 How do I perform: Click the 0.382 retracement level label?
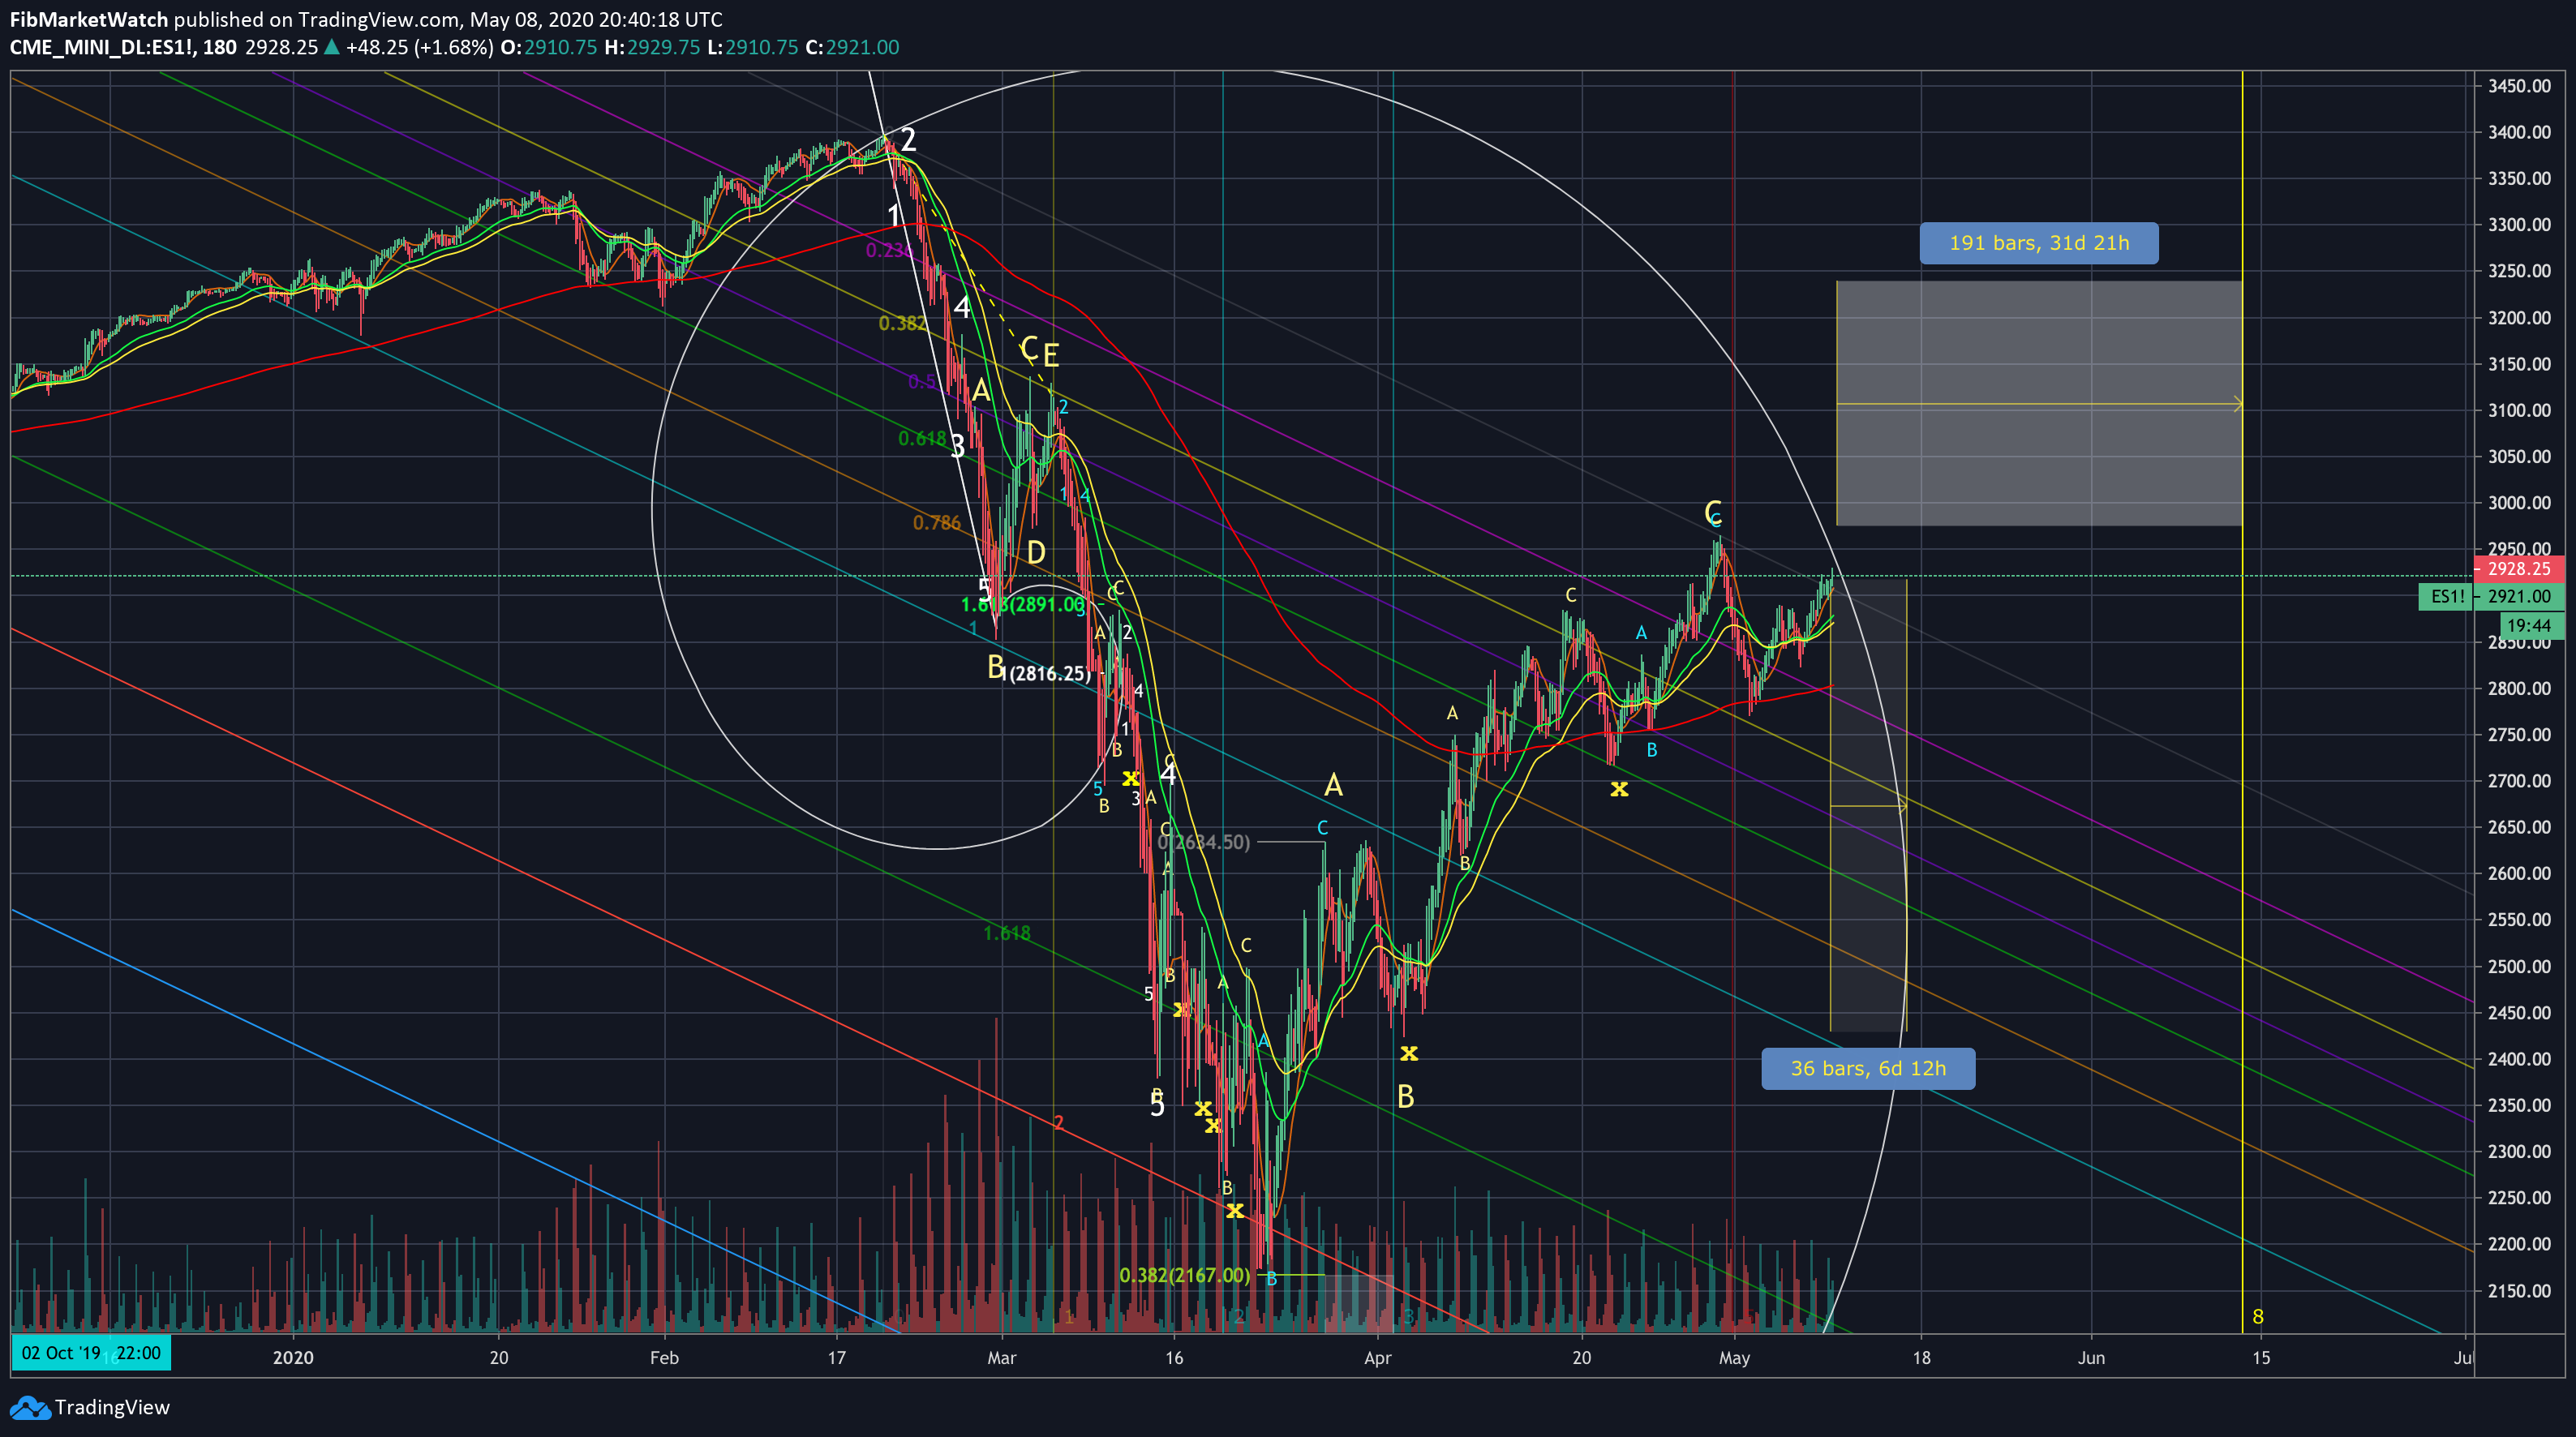click(x=902, y=323)
